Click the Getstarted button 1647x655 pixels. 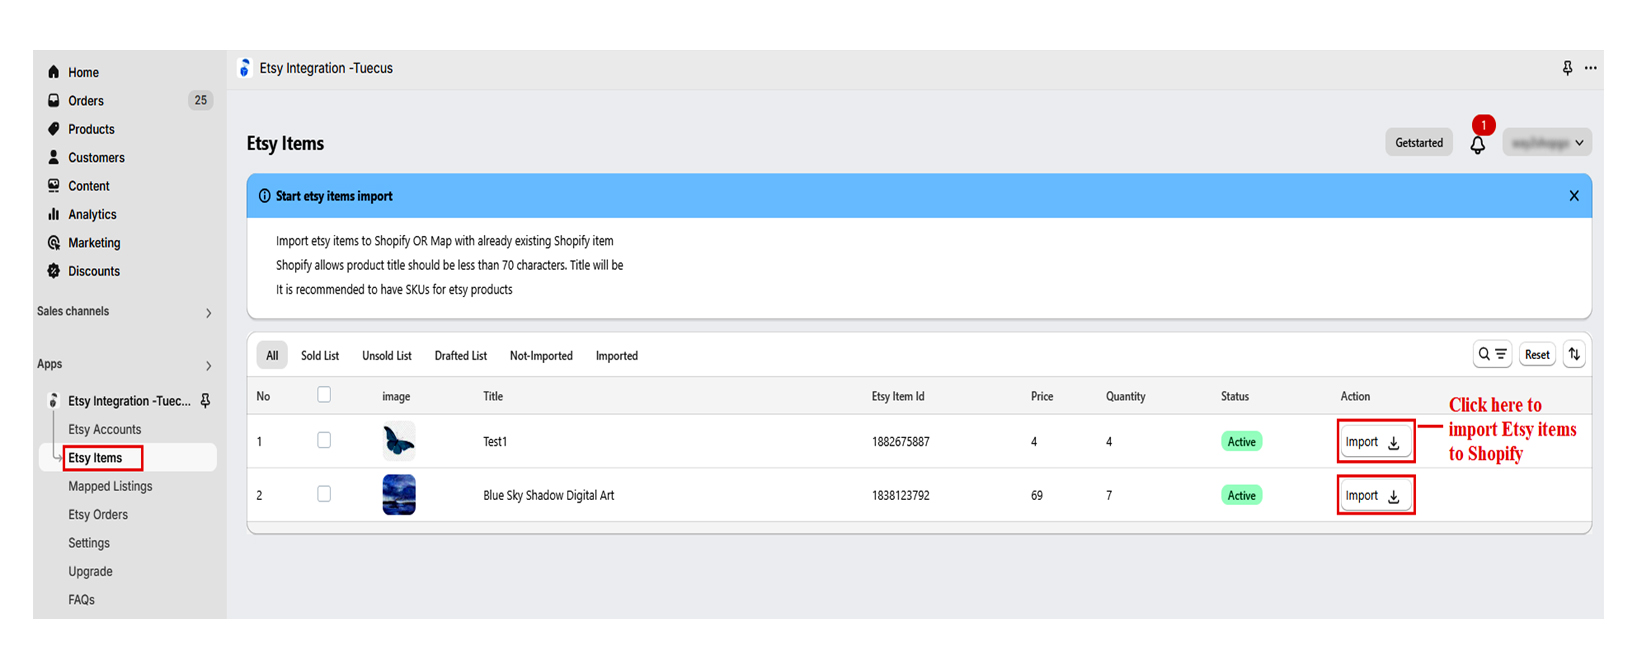(x=1419, y=143)
